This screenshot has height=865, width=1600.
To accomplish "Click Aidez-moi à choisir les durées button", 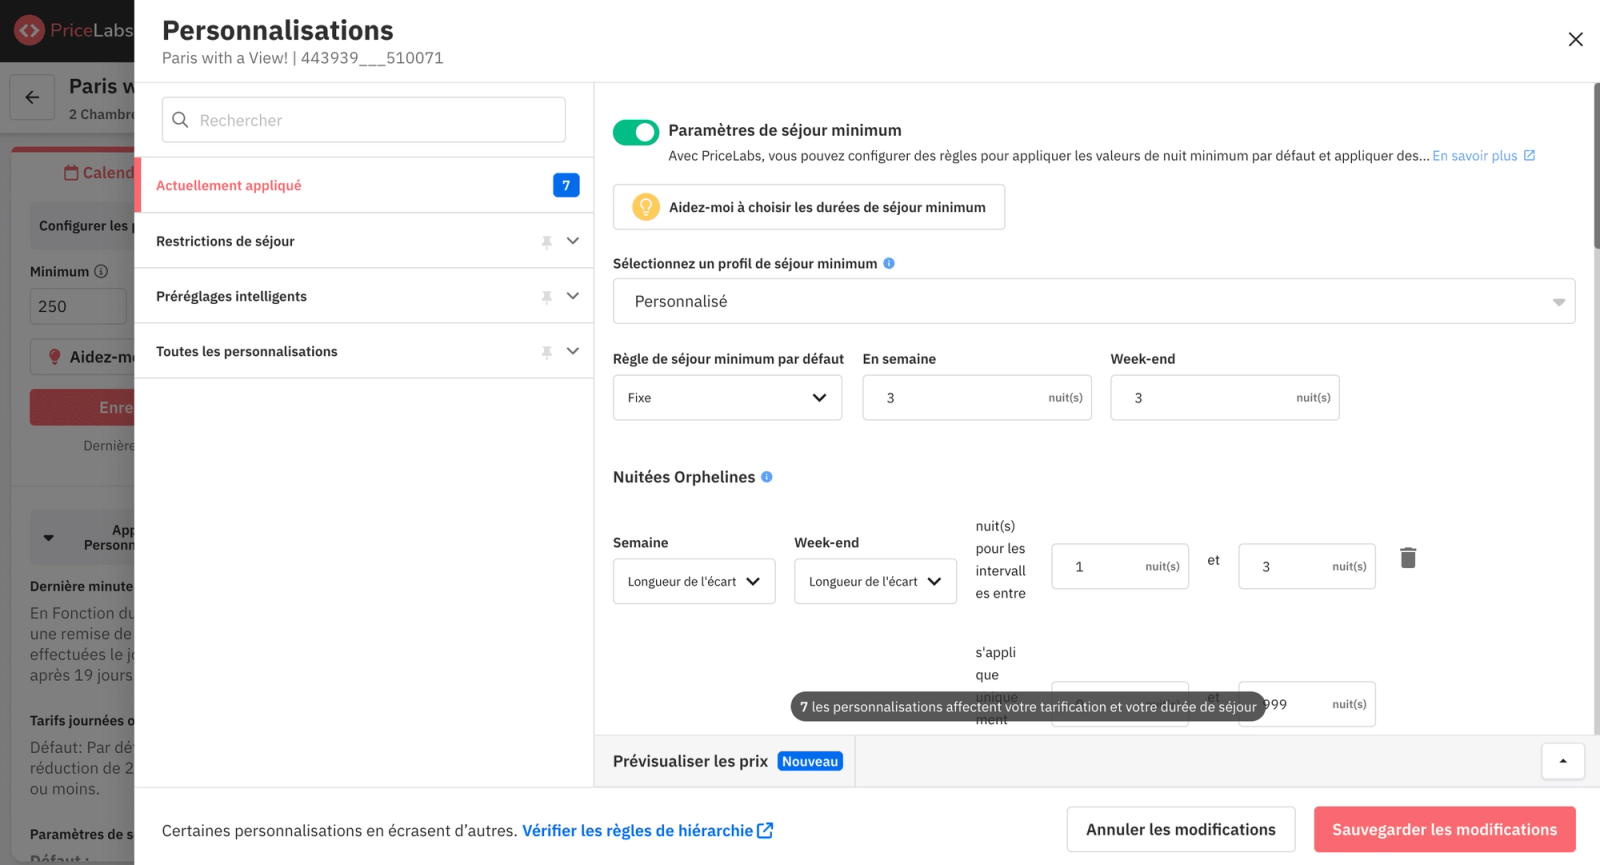I will coord(809,207).
